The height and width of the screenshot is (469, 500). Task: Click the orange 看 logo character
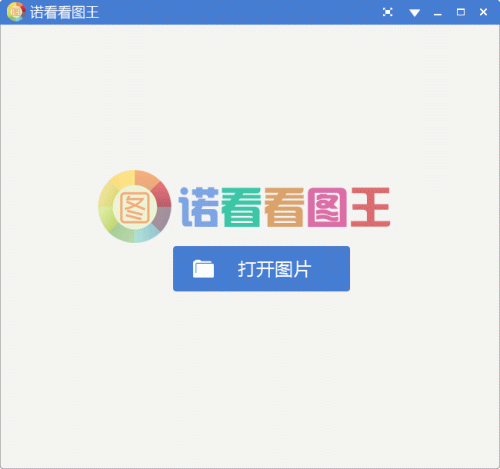(284, 207)
